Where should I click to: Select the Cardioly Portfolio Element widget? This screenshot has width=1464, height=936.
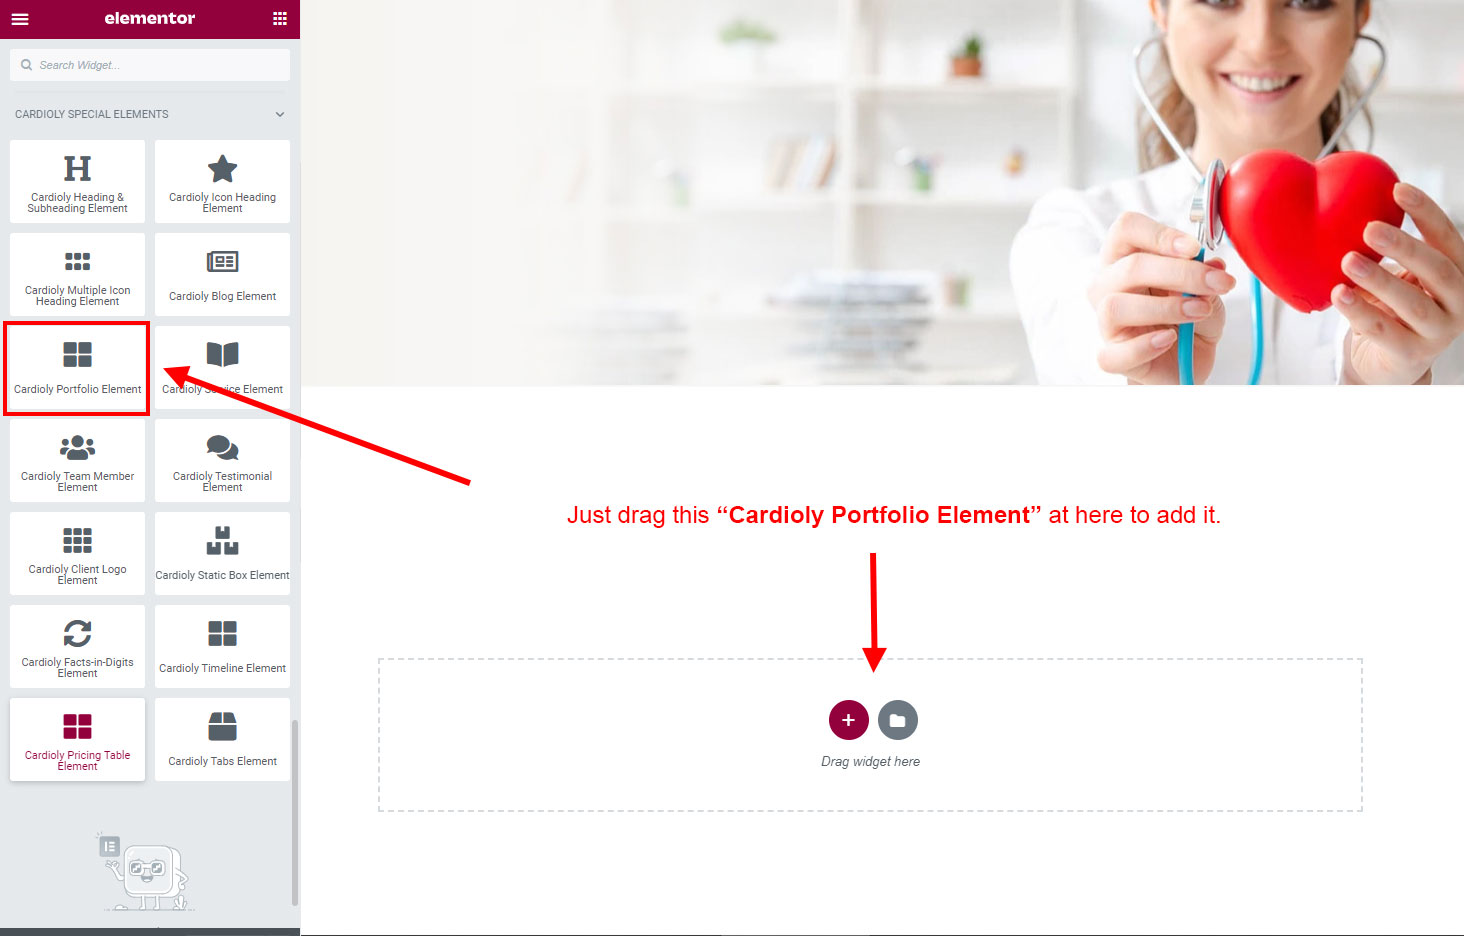77,367
